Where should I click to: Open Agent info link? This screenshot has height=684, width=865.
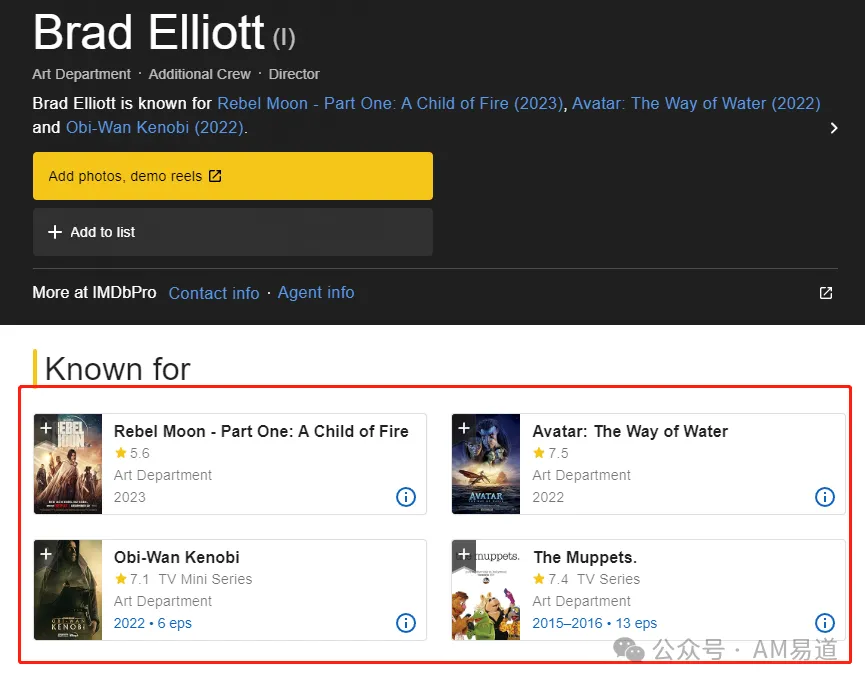[316, 292]
